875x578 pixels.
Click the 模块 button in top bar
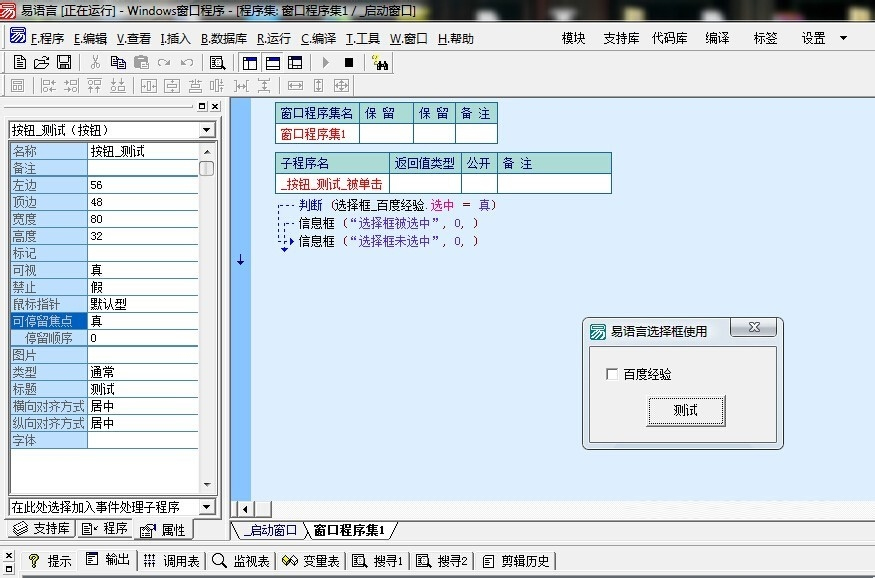573,38
